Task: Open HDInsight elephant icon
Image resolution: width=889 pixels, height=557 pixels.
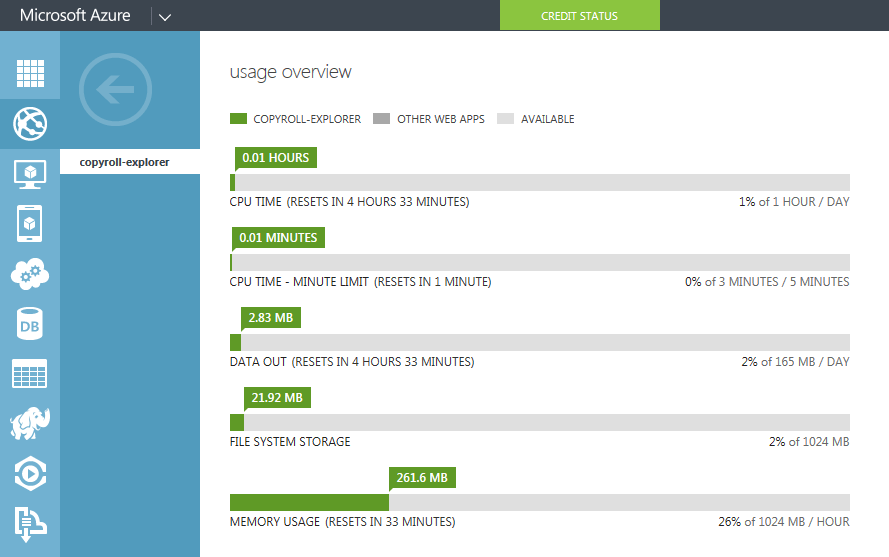Action: (x=30, y=423)
